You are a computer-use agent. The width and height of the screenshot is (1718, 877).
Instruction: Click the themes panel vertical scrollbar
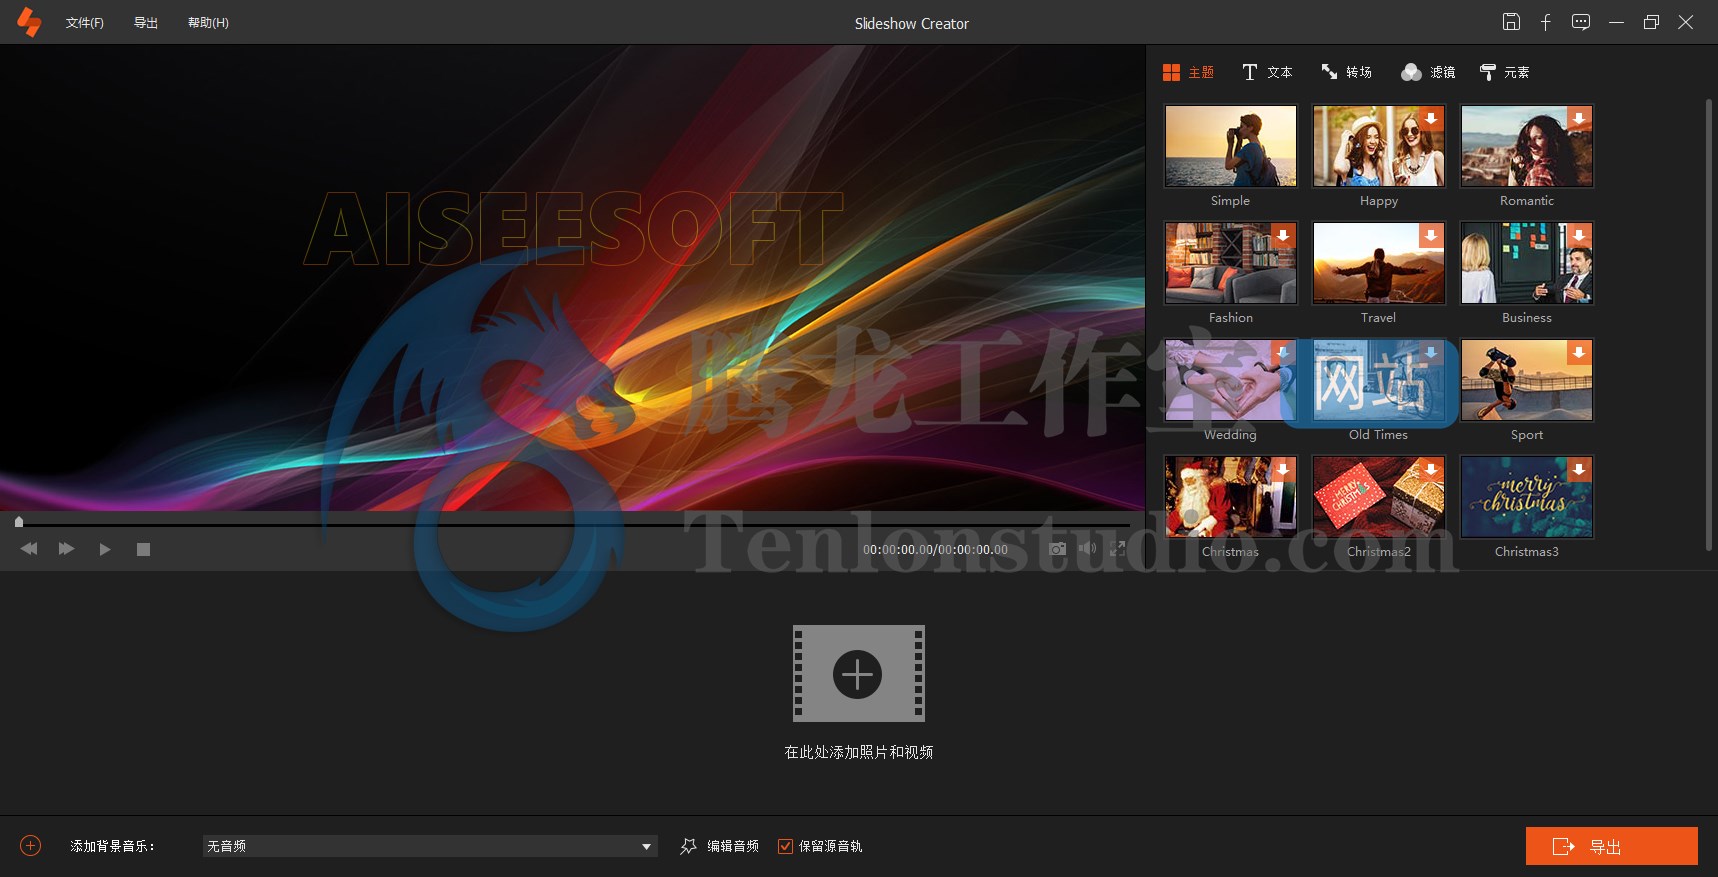(x=1708, y=325)
